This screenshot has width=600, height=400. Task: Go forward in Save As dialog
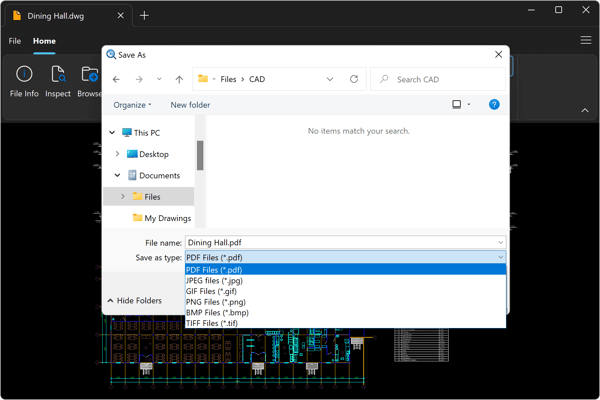[139, 79]
